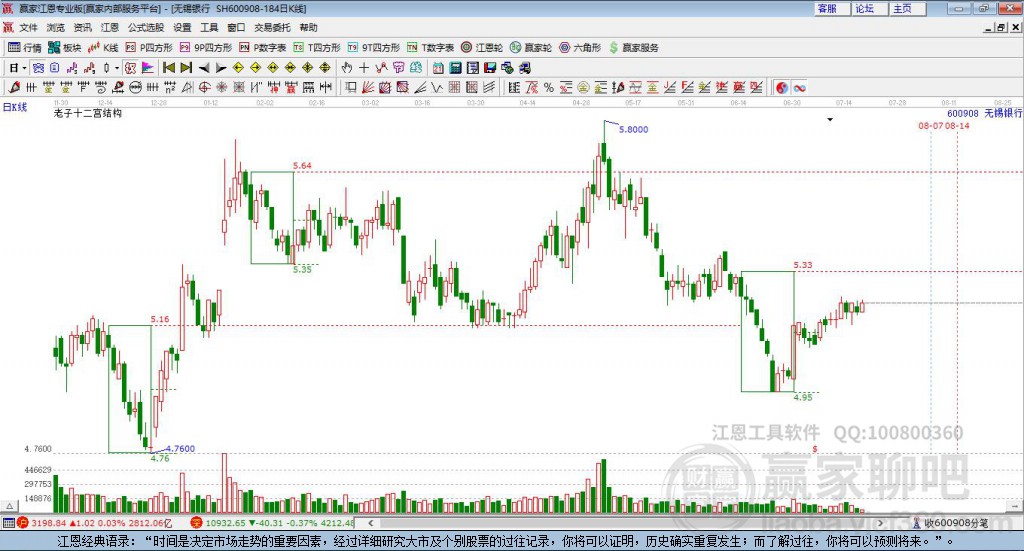Screen dimensions: 1024x551
Task: Click the 老子十二宫结构 indicator title
Action: tap(88, 113)
